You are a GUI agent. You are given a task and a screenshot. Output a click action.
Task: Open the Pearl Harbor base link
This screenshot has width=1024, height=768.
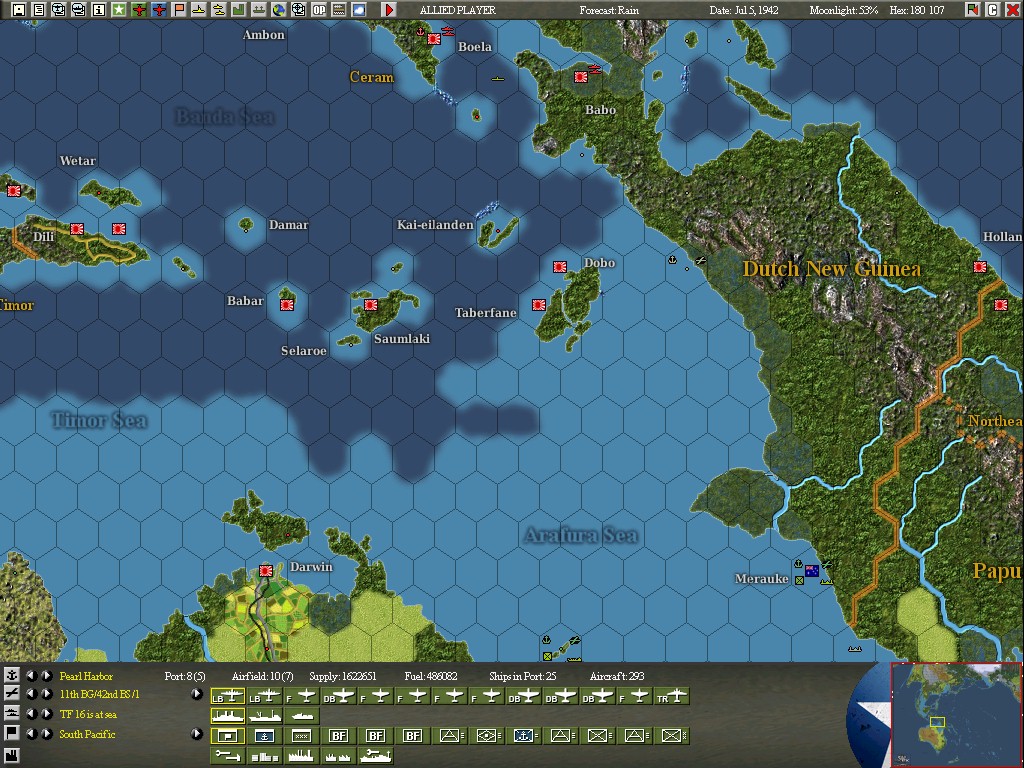coord(86,676)
